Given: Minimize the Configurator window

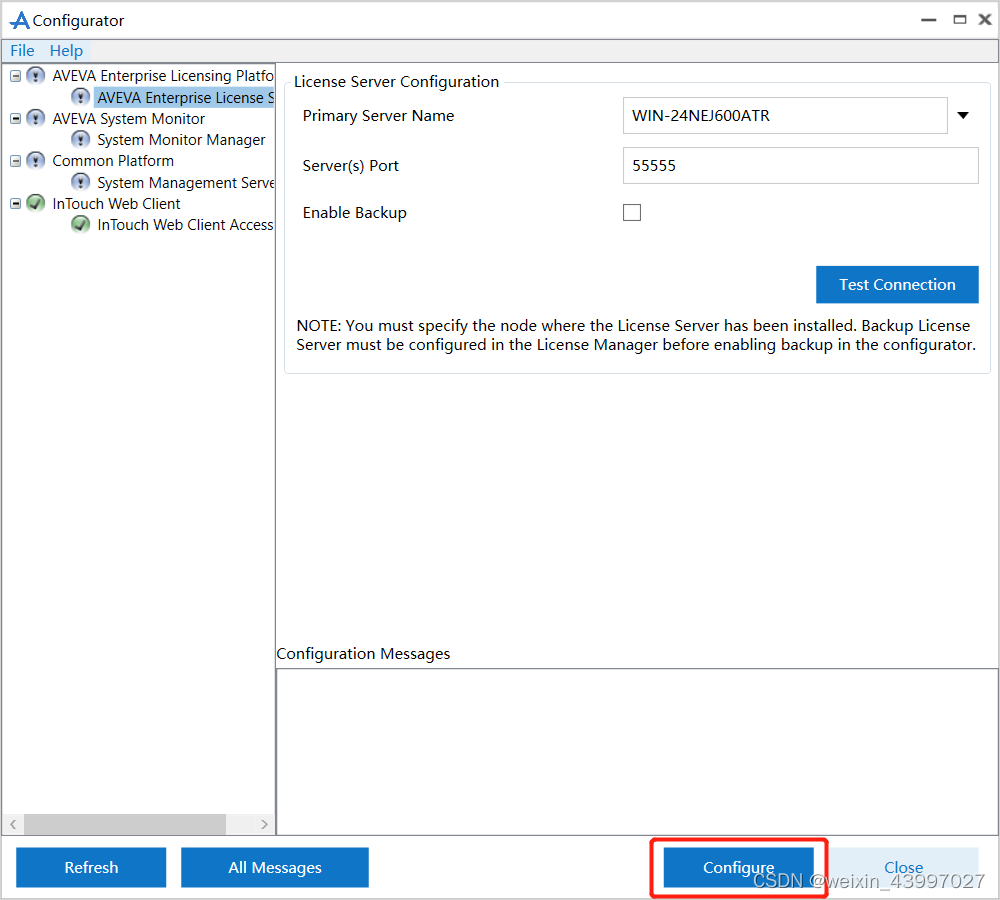Looking at the screenshot, I should [929, 20].
